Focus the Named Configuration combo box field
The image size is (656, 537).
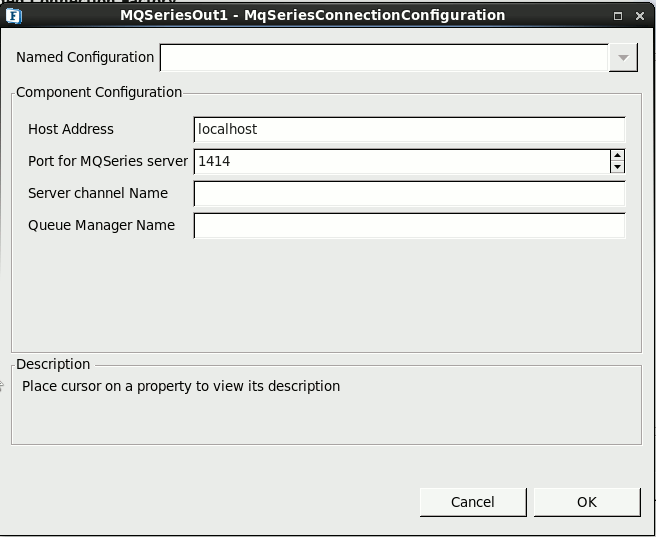[x=384, y=57]
